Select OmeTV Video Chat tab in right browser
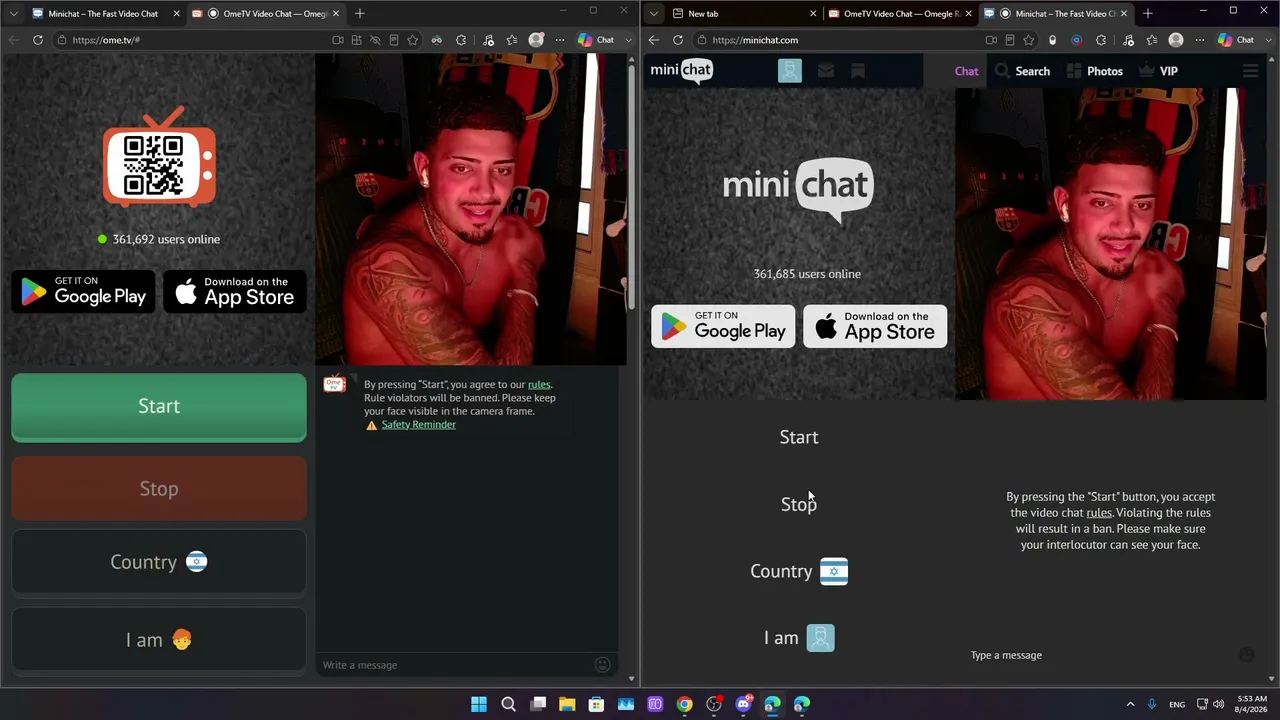1280x720 pixels. [x=898, y=14]
